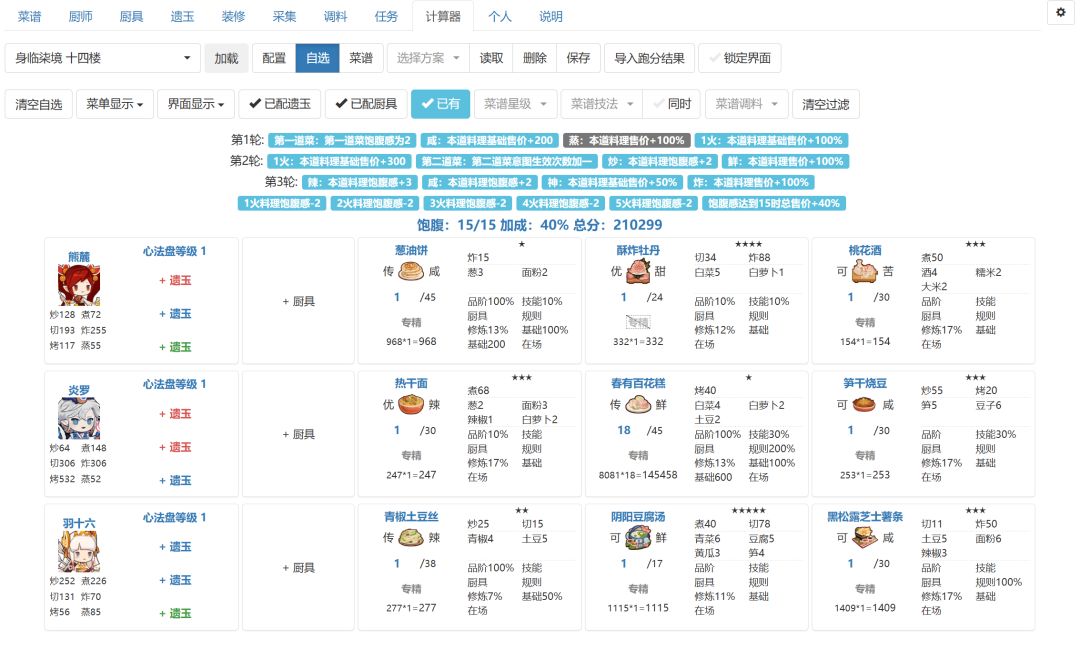Click 清空自选 button
This screenshot has width=1080, height=670.
coord(39,104)
